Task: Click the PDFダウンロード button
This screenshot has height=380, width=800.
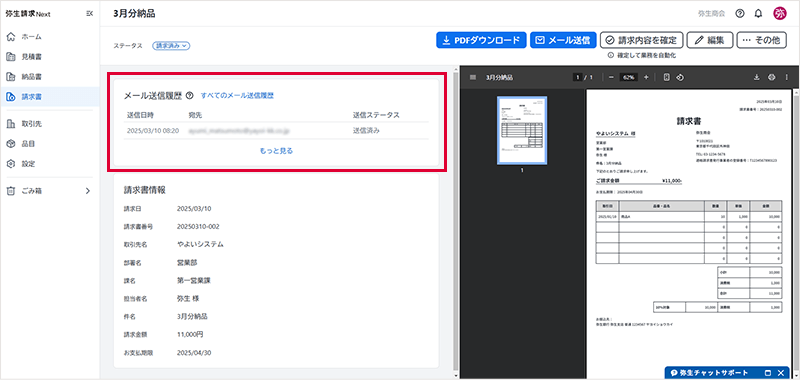Action: 481,40
